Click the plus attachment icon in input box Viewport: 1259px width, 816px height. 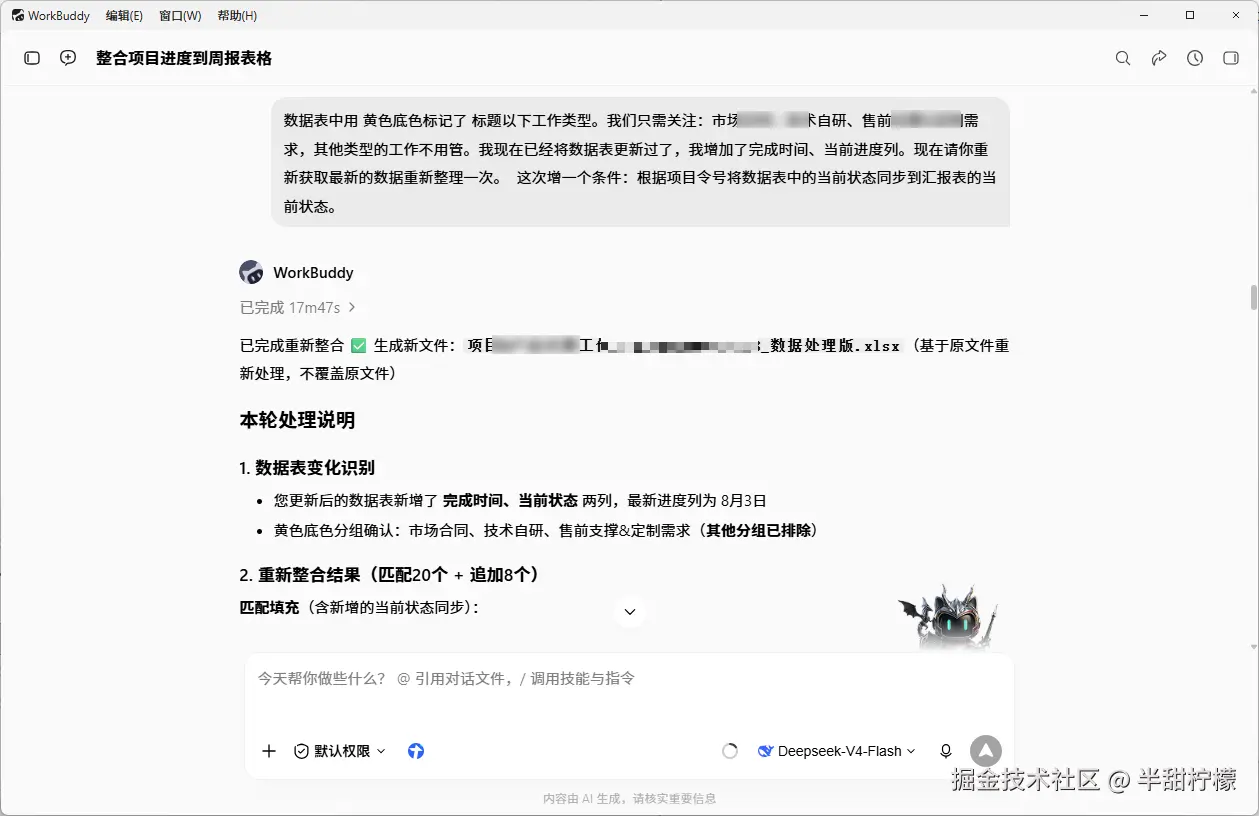[x=269, y=751]
